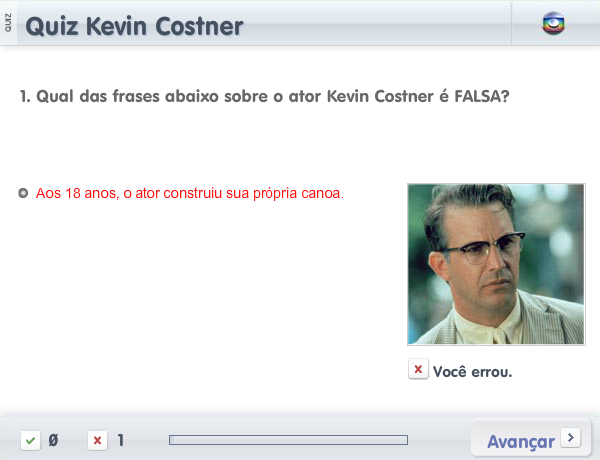Click the Você errou message
The height and width of the screenshot is (460, 600).
coord(473,372)
